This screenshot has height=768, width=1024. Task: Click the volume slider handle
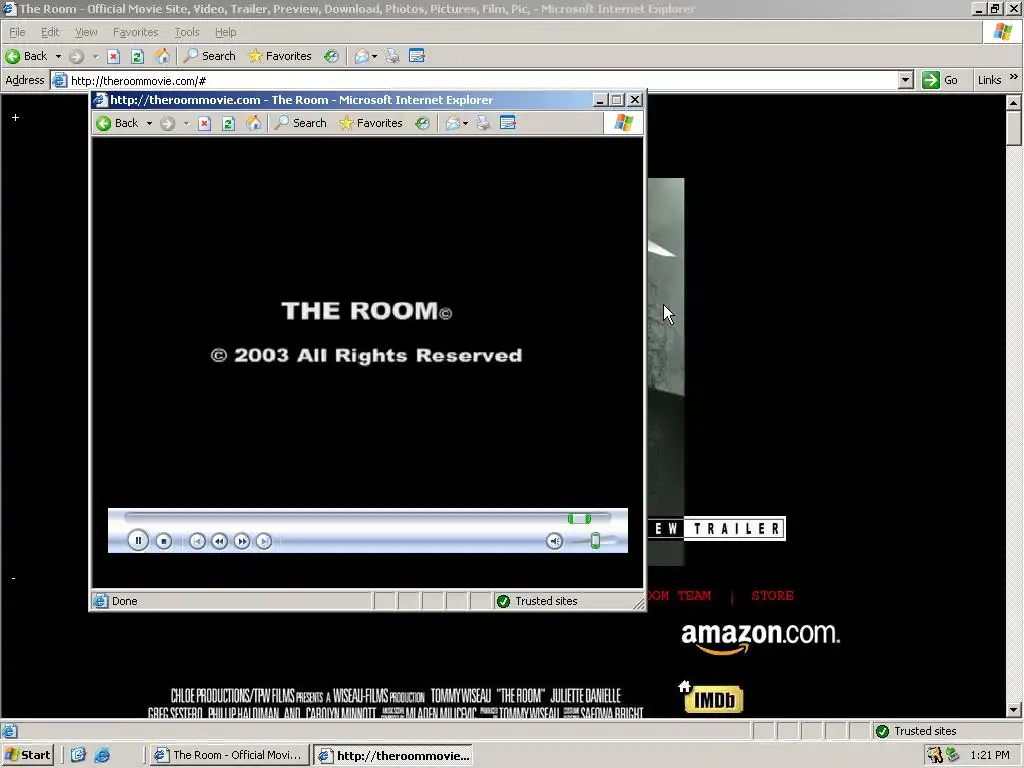point(595,541)
